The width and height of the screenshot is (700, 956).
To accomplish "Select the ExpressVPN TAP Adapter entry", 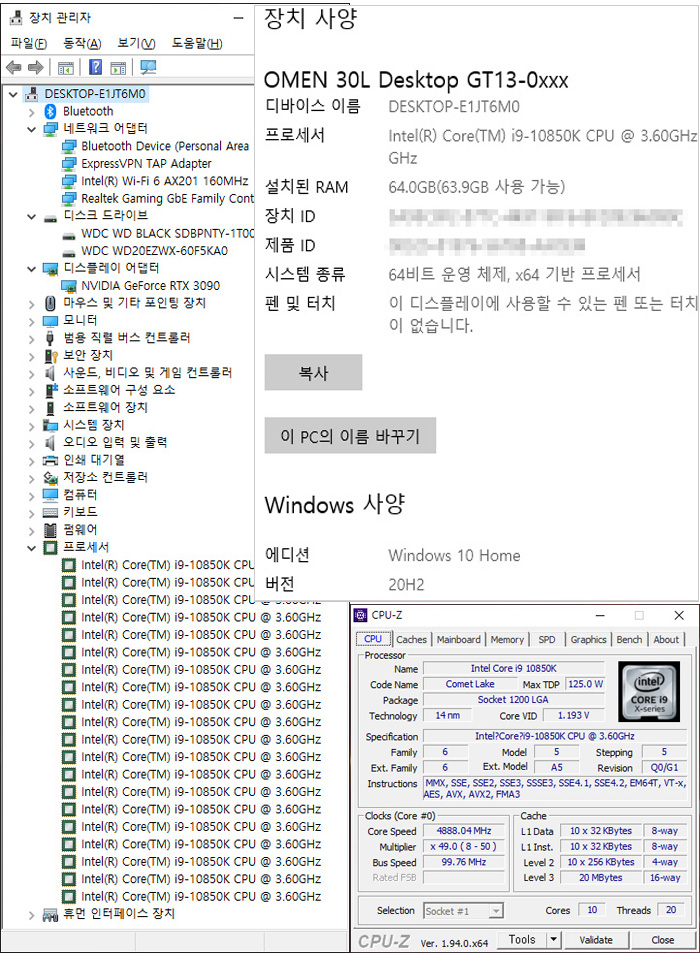I will click(x=146, y=163).
